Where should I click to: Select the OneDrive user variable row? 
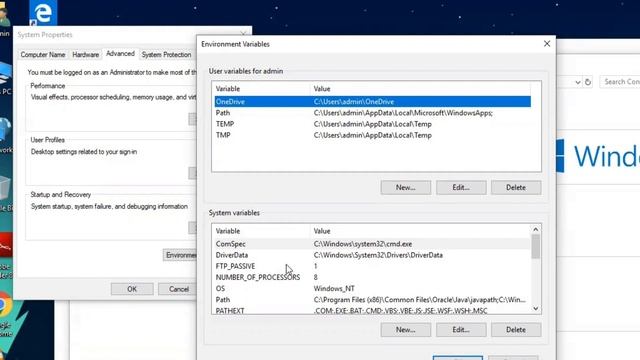373,102
